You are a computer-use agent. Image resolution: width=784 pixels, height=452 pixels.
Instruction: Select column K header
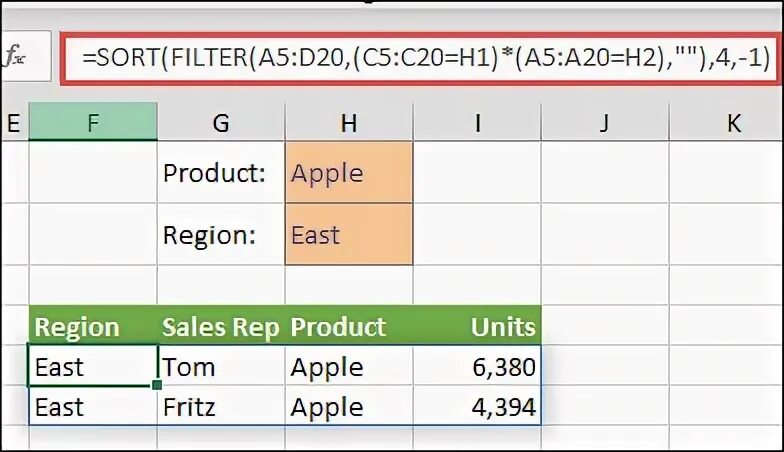click(727, 122)
